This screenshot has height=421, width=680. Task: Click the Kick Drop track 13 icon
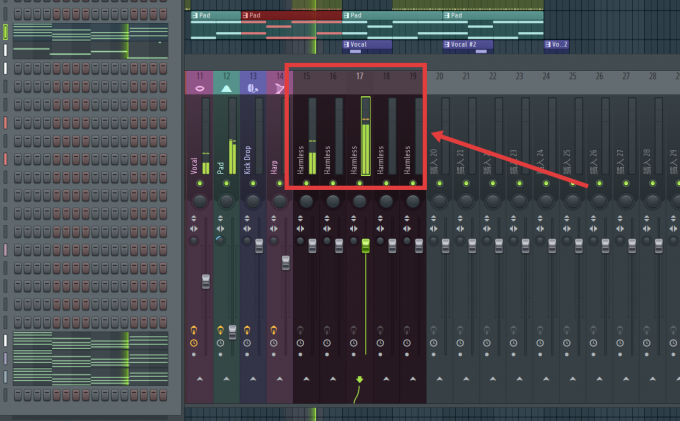[253, 88]
